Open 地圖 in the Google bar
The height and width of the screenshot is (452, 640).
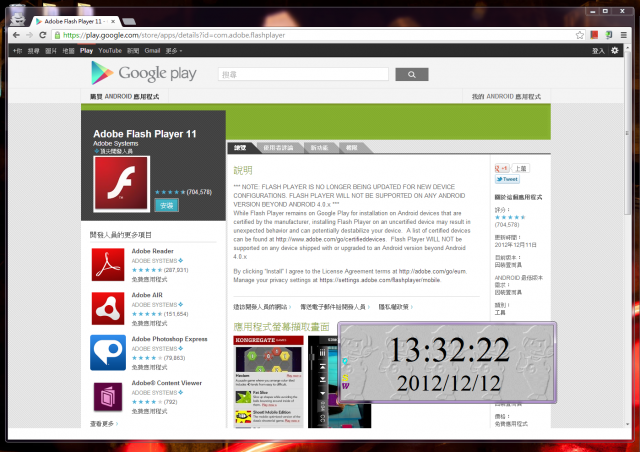click(68, 51)
